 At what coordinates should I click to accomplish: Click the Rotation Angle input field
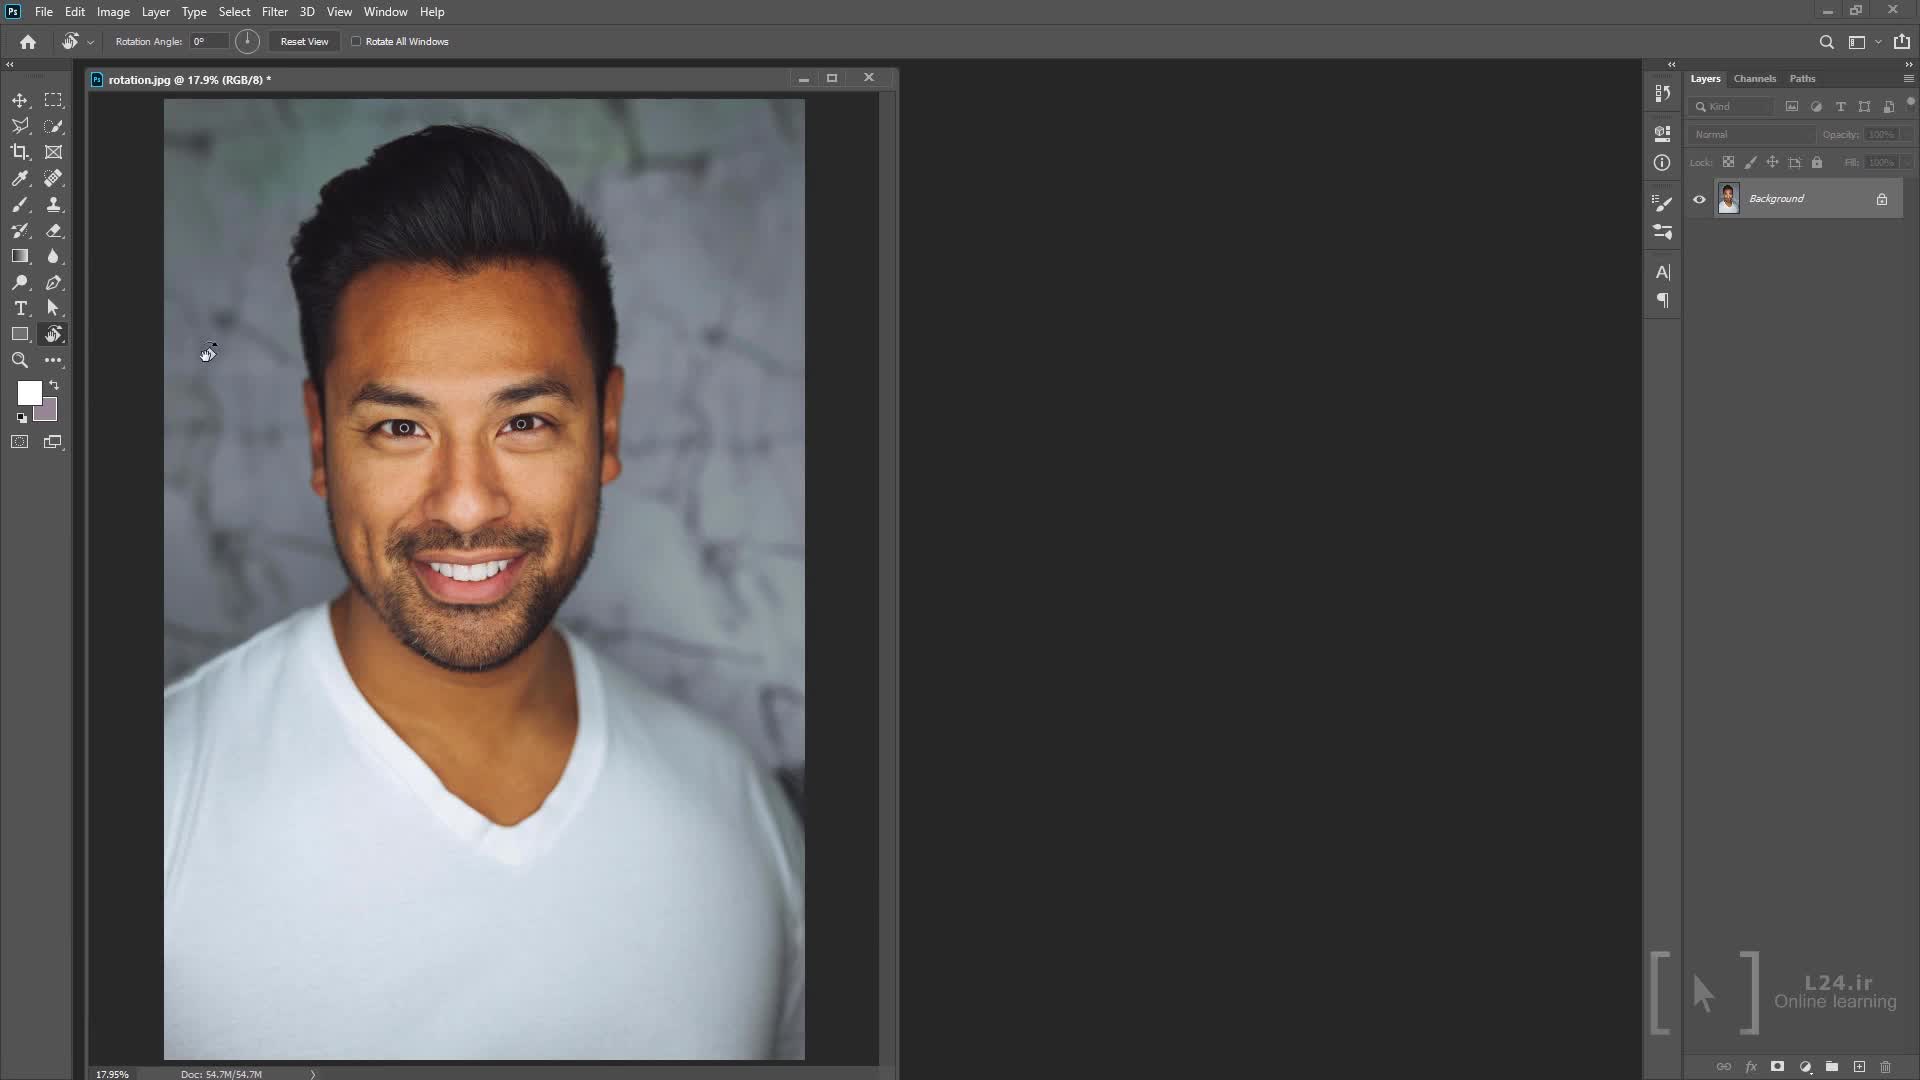209,42
